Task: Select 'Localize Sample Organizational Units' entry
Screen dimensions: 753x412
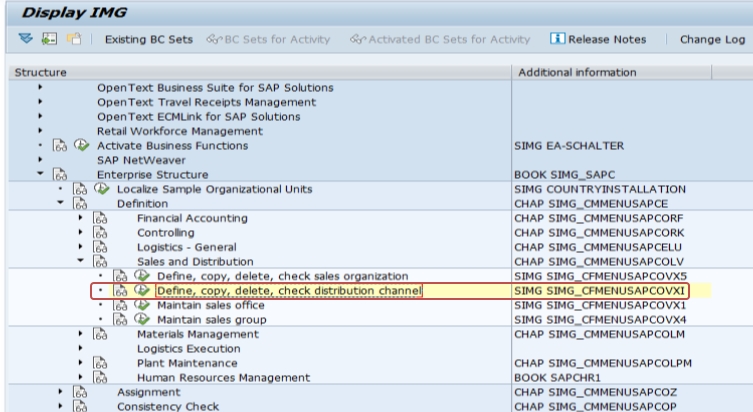Action: point(215,189)
